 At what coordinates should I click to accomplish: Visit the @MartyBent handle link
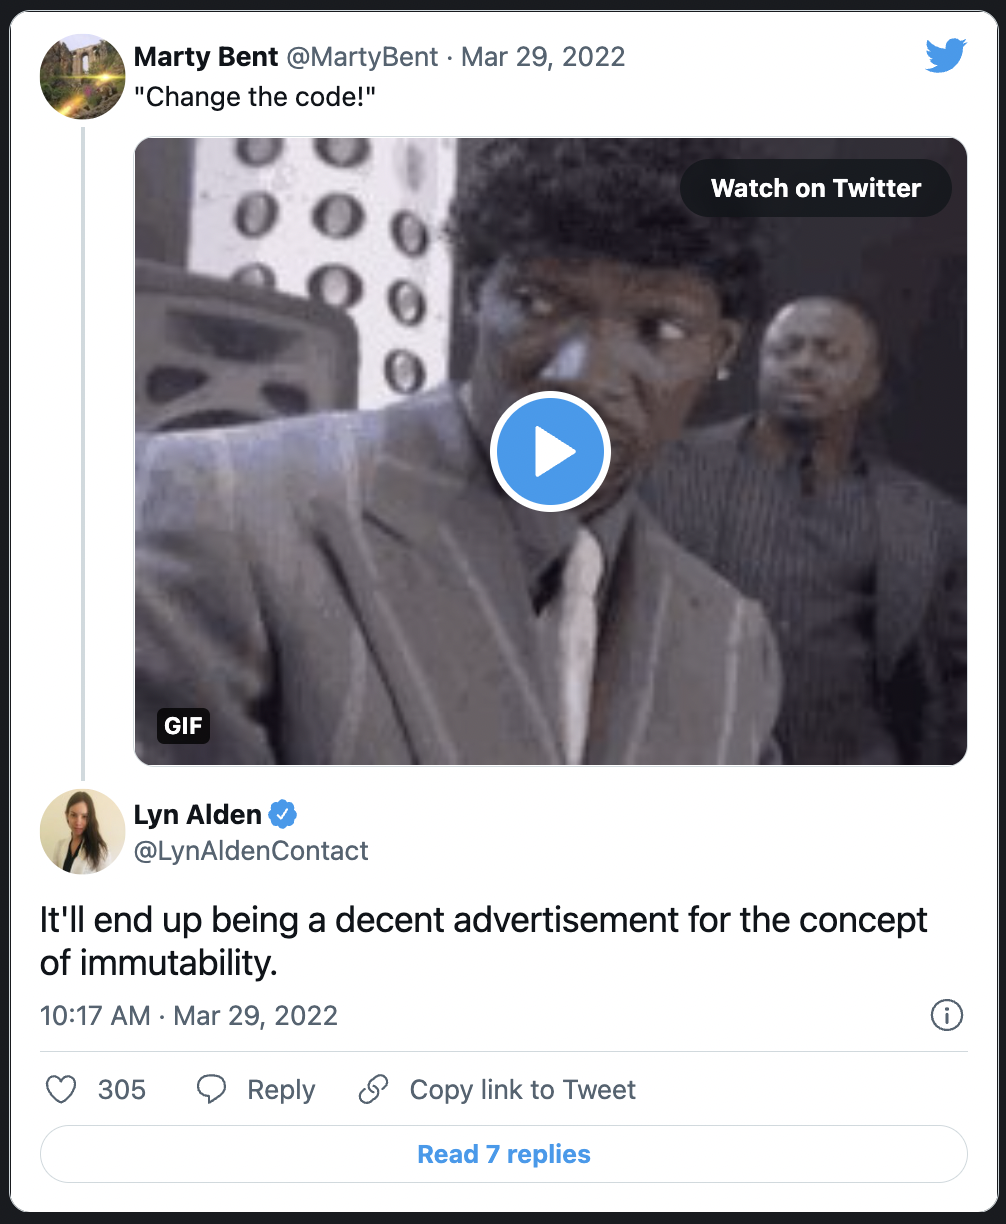click(x=362, y=57)
